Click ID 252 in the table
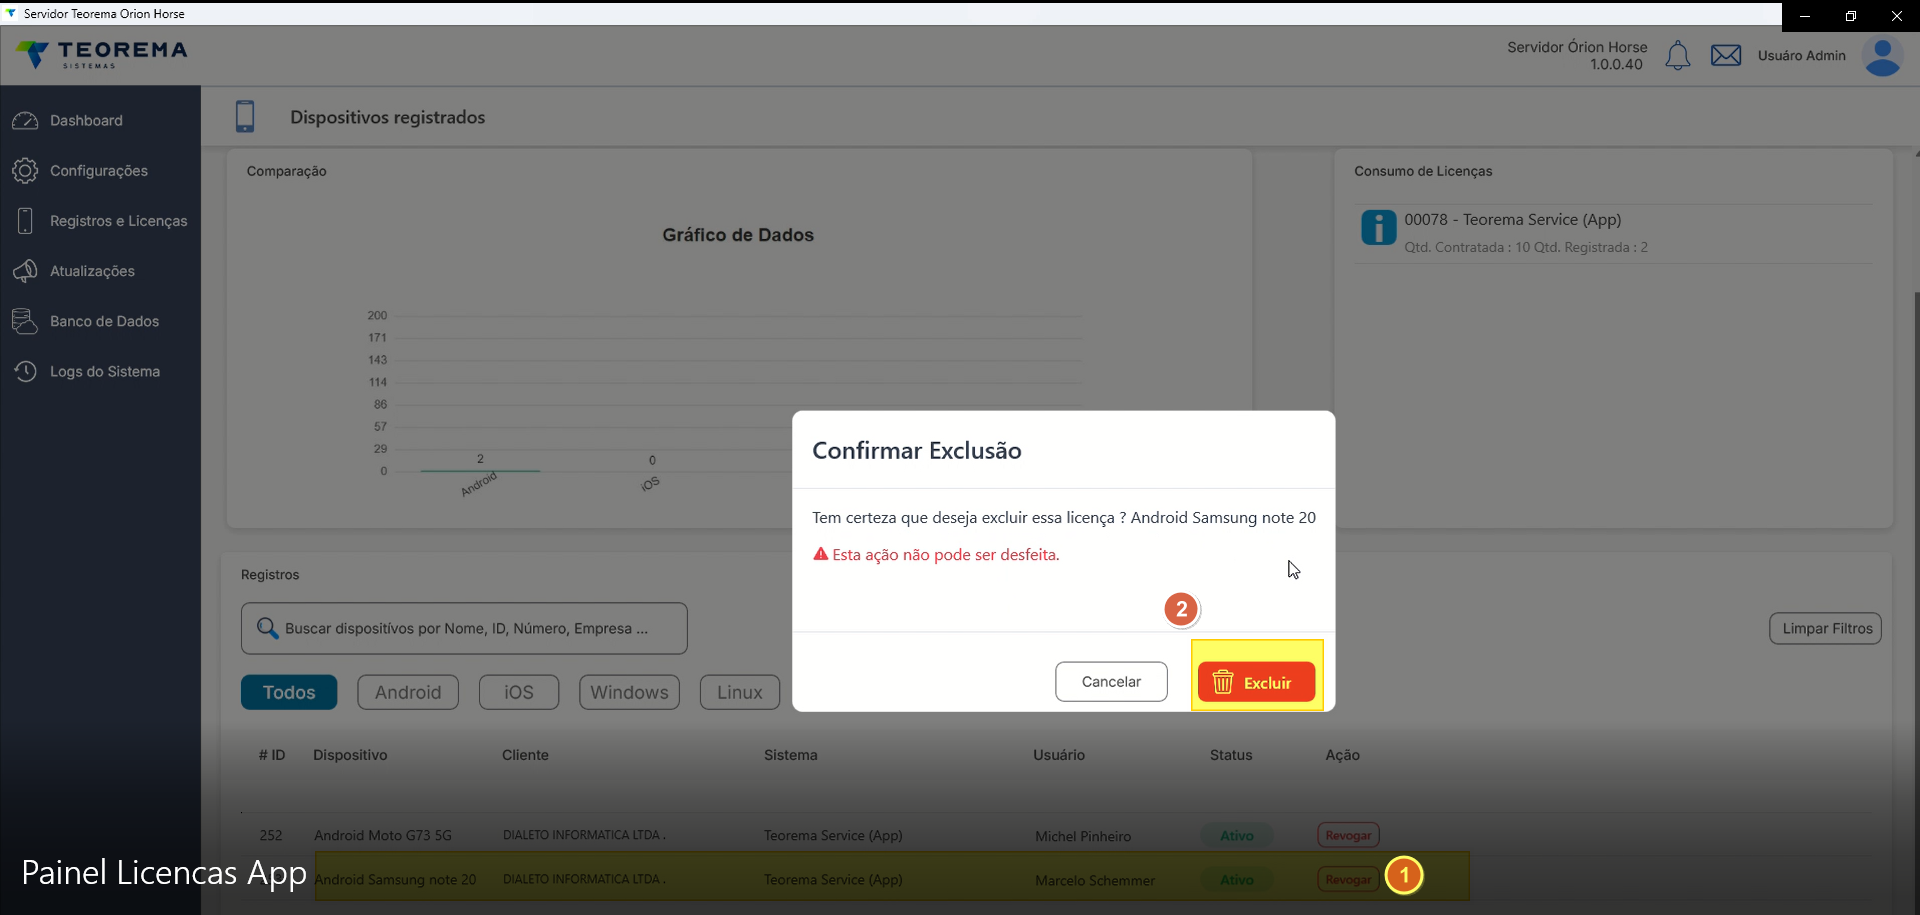This screenshot has width=1920, height=915. coord(271,835)
